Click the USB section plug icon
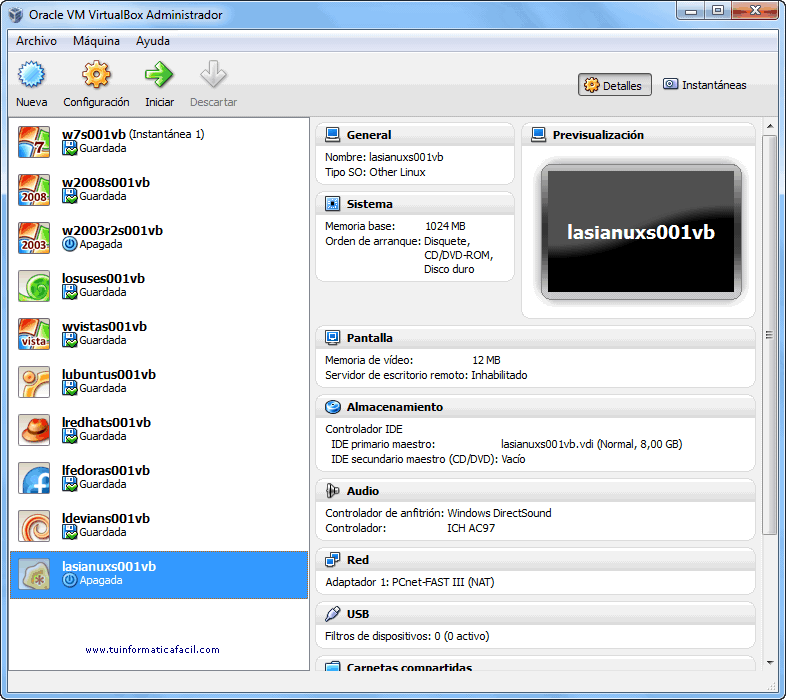The width and height of the screenshot is (786, 700). (x=332, y=614)
